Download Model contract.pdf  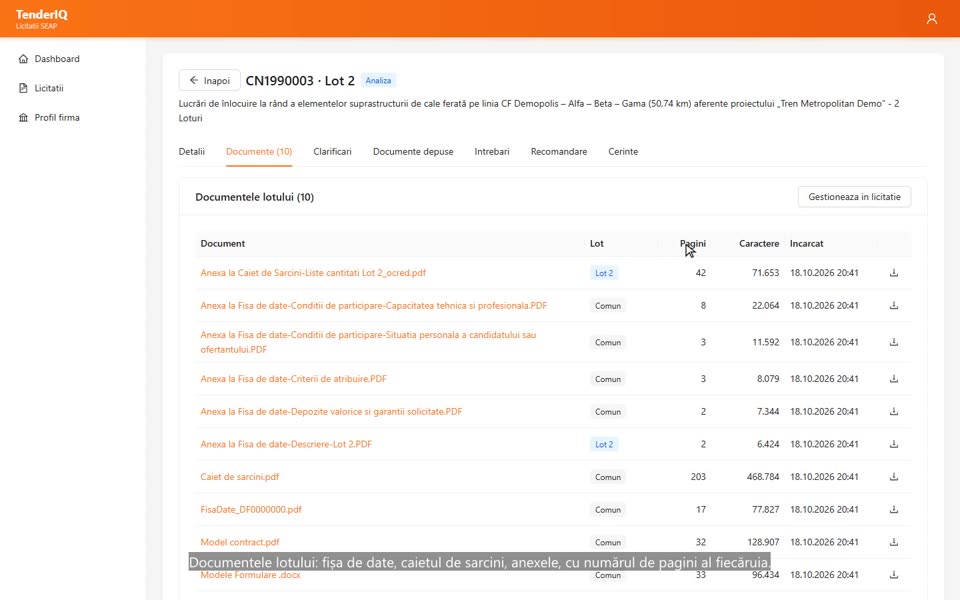(x=894, y=542)
